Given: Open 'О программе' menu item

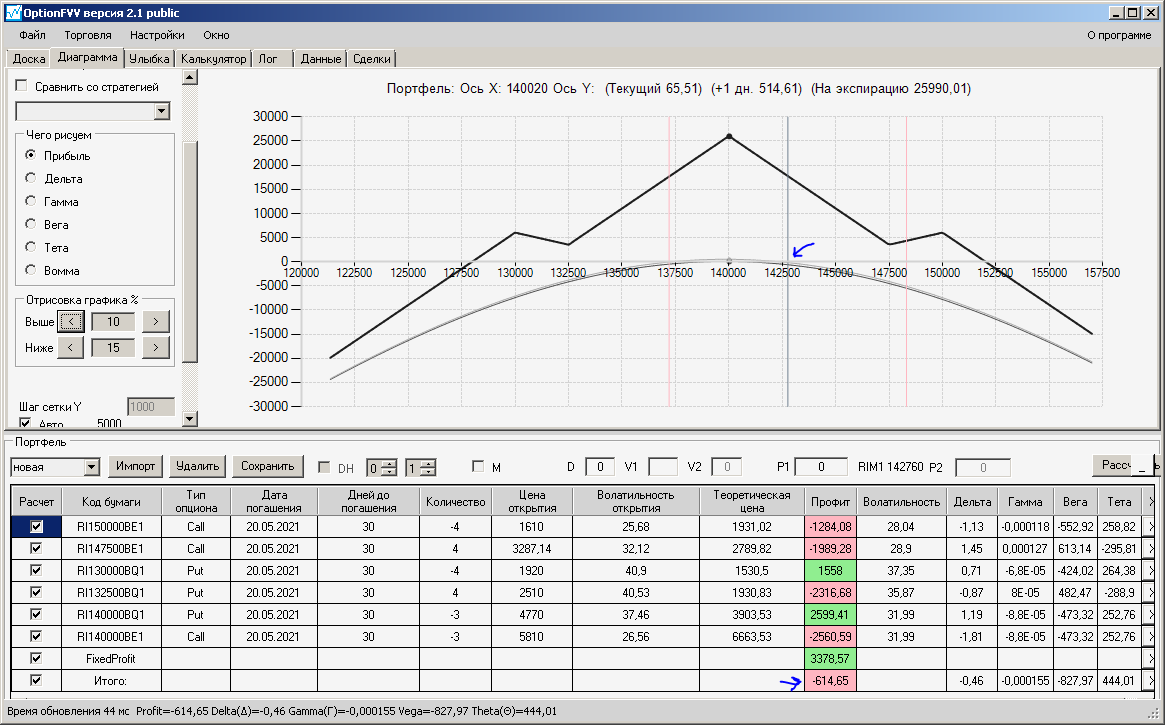Looking at the screenshot, I should pyautogui.click(x=1119, y=35).
